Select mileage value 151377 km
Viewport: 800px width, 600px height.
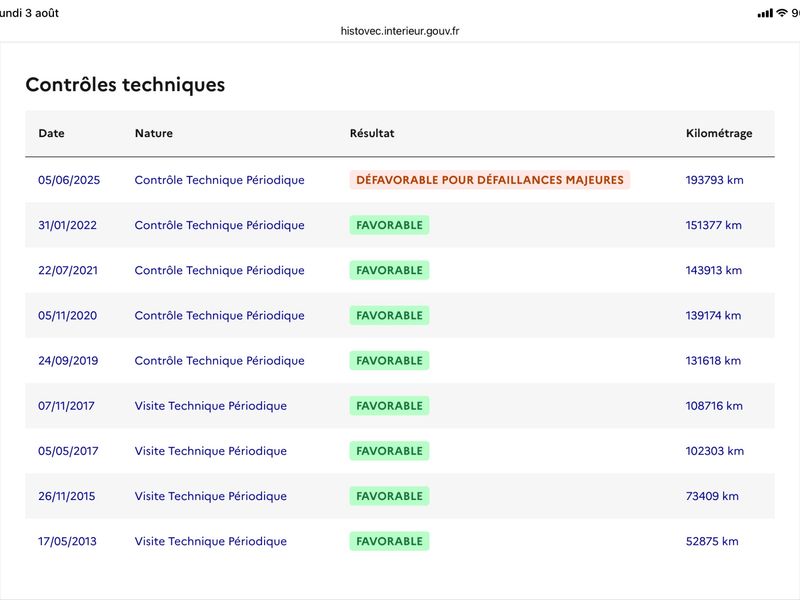(714, 225)
